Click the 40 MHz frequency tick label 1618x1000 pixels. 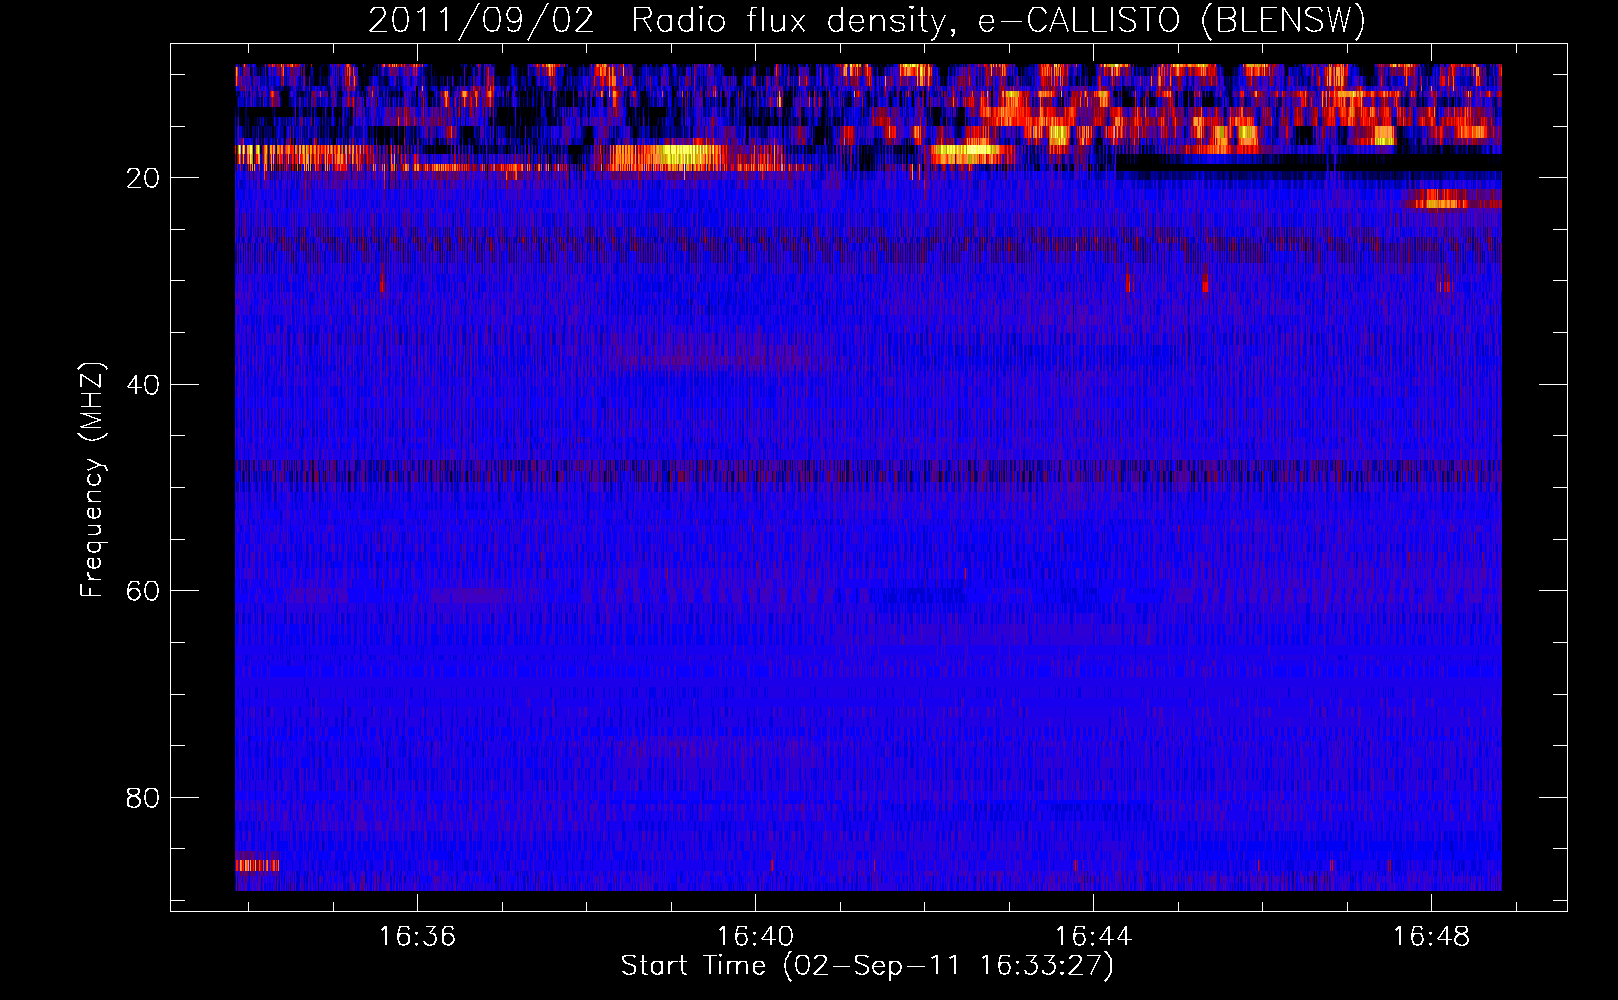pyautogui.click(x=143, y=385)
